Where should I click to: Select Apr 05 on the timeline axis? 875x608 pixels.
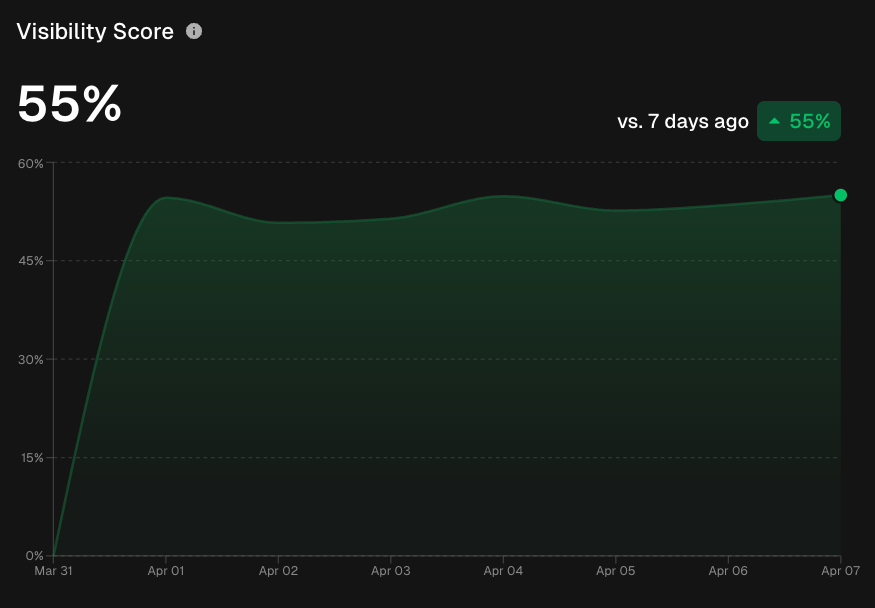tap(616, 571)
